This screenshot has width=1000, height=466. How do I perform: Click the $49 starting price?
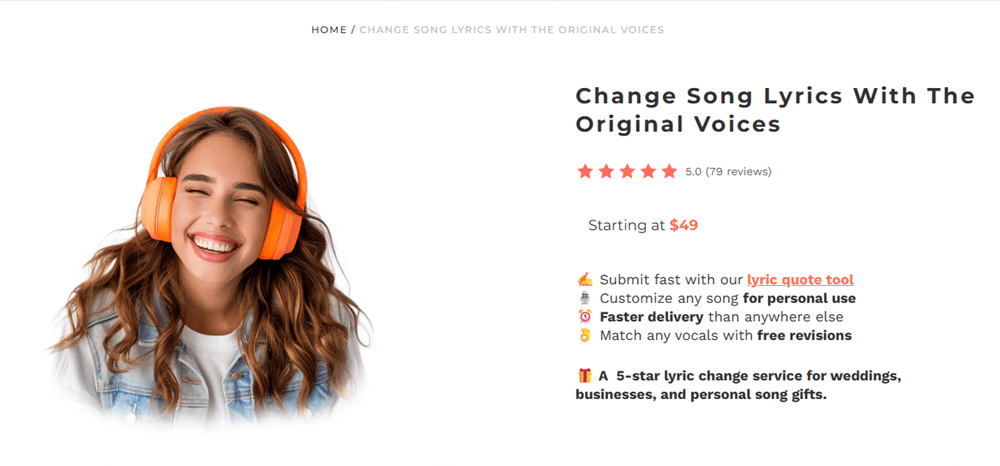pyautogui.click(x=684, y=225)
